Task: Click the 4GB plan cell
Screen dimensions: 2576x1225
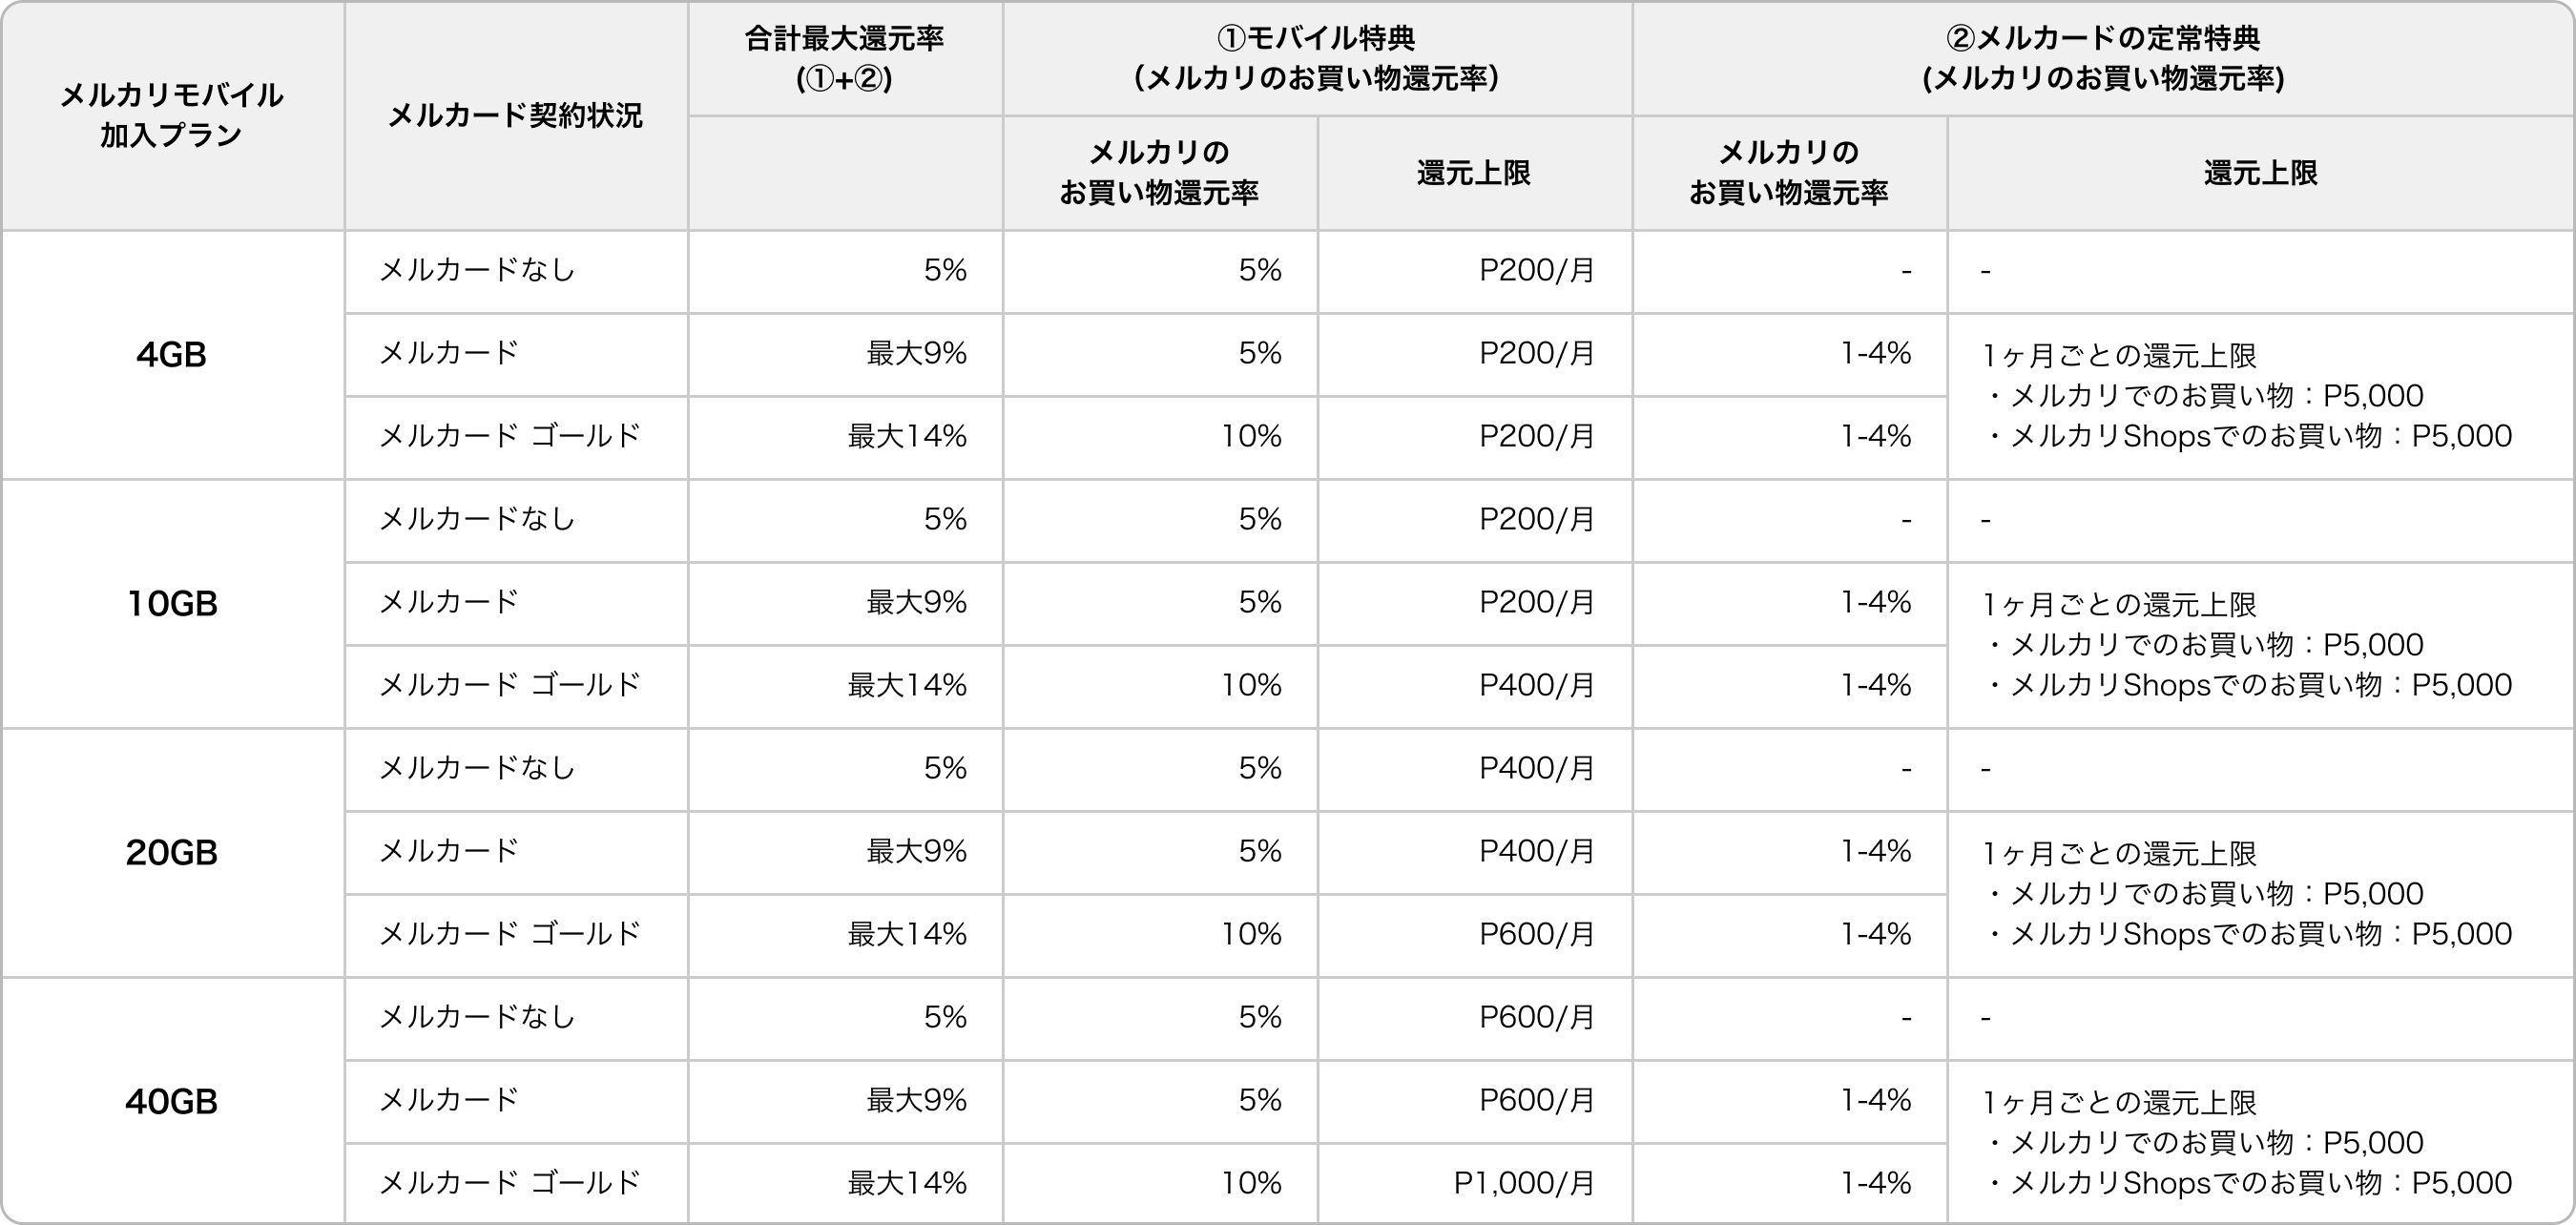Action: coord(172,355)
